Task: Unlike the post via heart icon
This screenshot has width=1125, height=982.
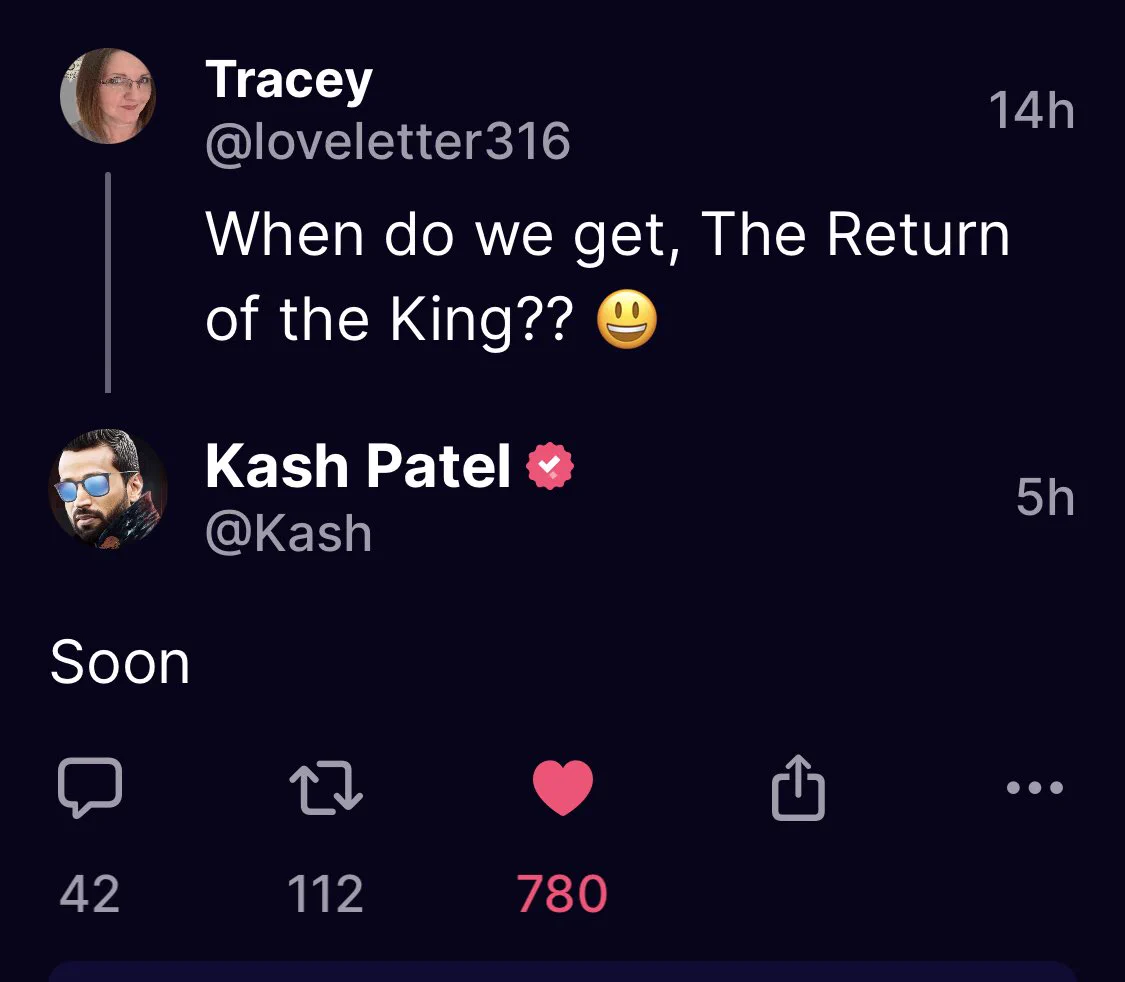Action: (563, 786)
